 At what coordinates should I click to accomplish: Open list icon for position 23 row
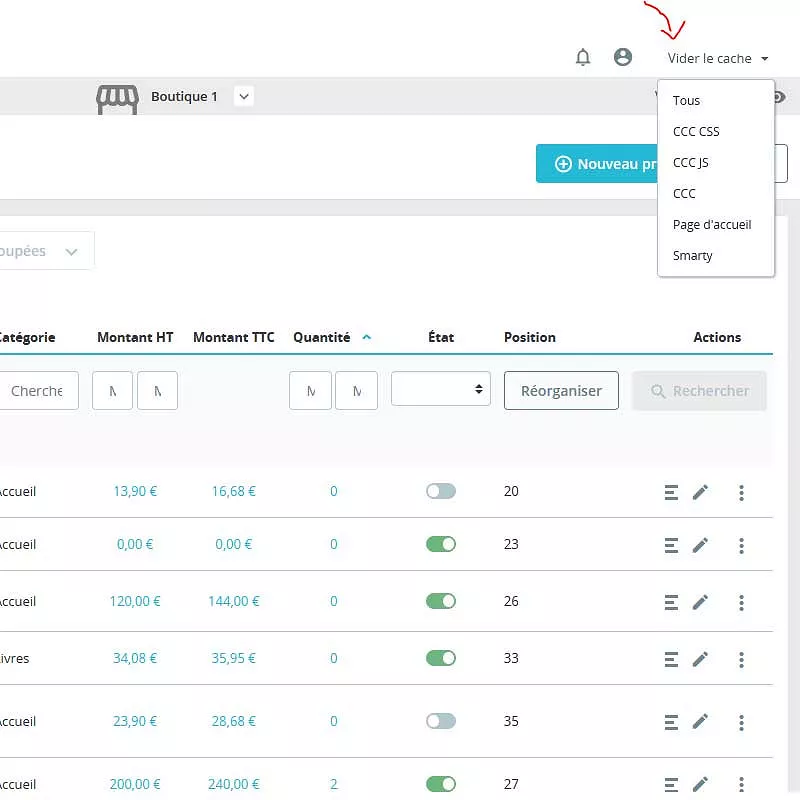tap(671, 545)
